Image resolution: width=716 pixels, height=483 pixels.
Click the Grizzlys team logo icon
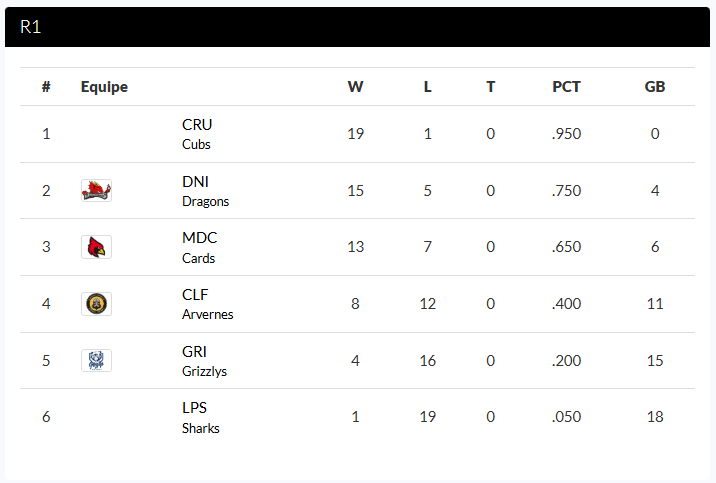tap(96, 360)
